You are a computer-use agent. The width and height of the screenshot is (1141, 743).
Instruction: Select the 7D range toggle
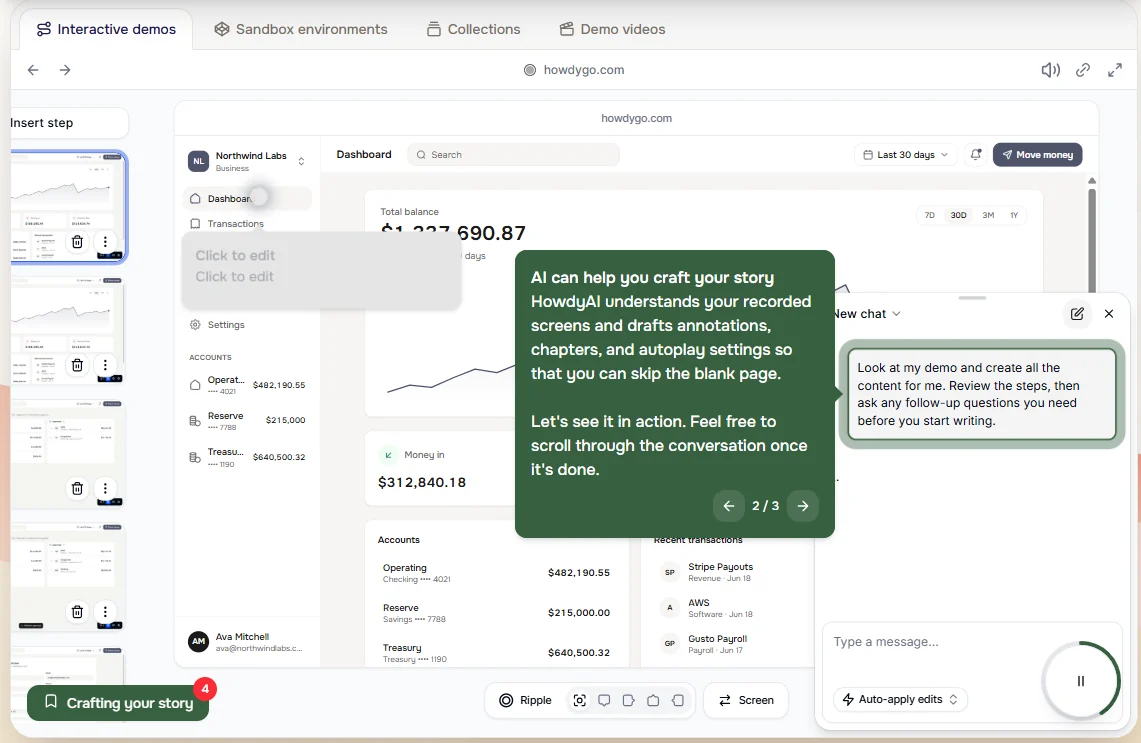[x=929, y=215]
